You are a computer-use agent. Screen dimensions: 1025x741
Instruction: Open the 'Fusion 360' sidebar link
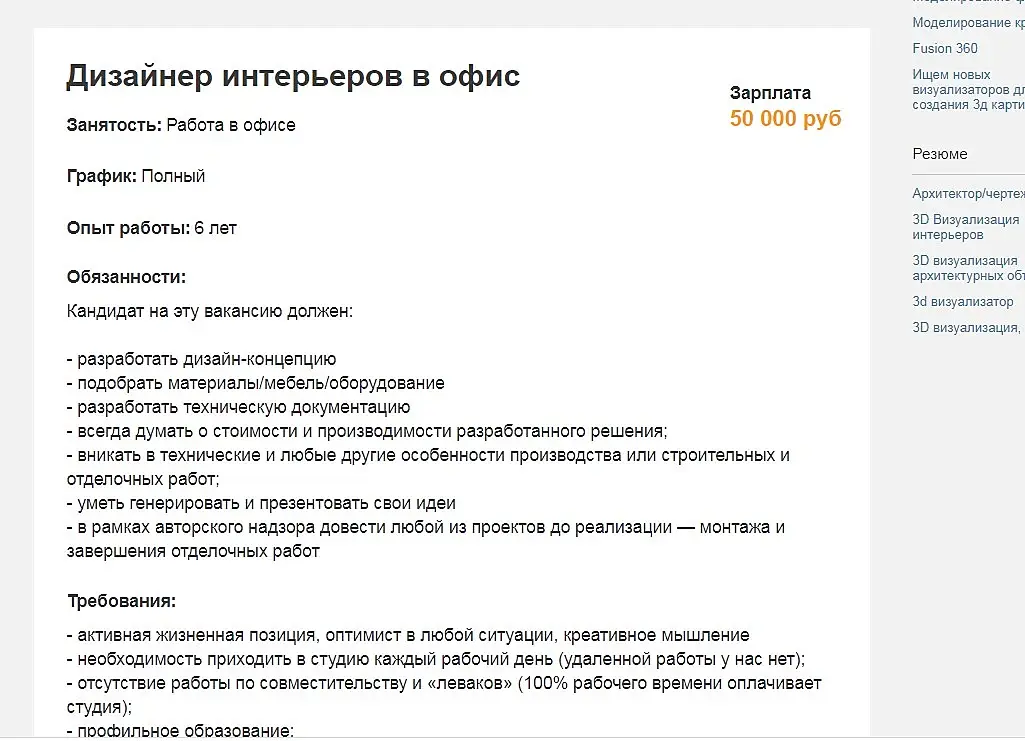pos(945,48)
